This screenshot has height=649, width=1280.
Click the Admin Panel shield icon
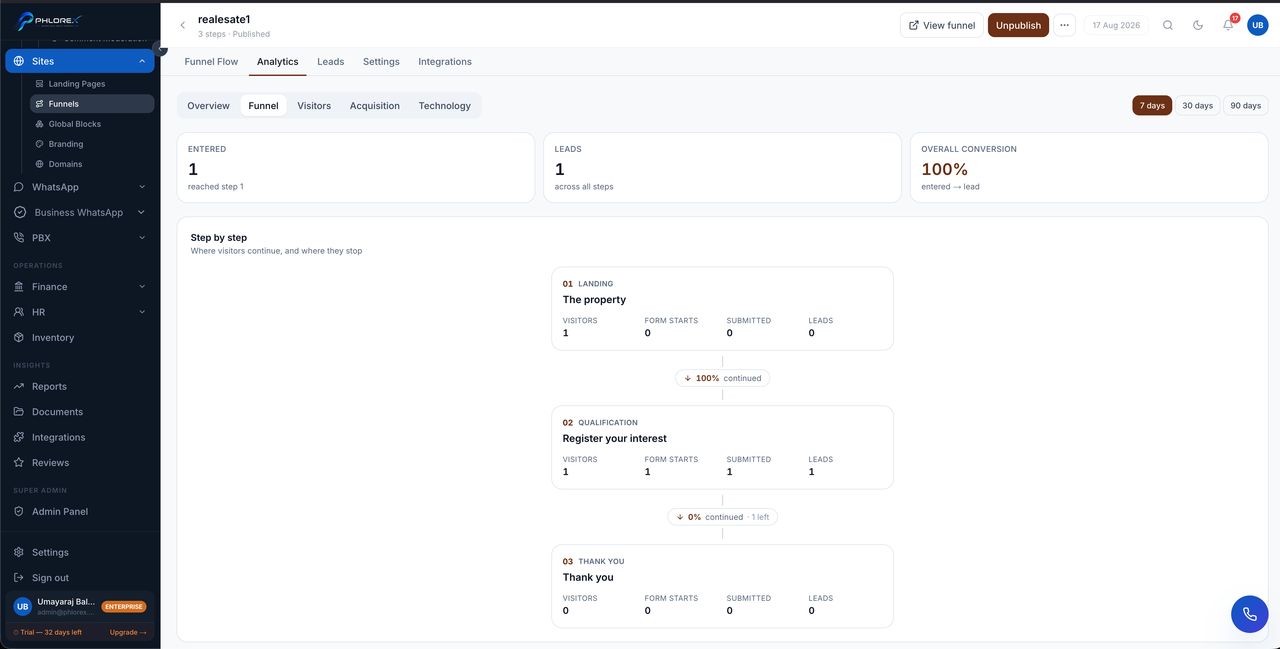pyautogui.click(x=20, y=511)
